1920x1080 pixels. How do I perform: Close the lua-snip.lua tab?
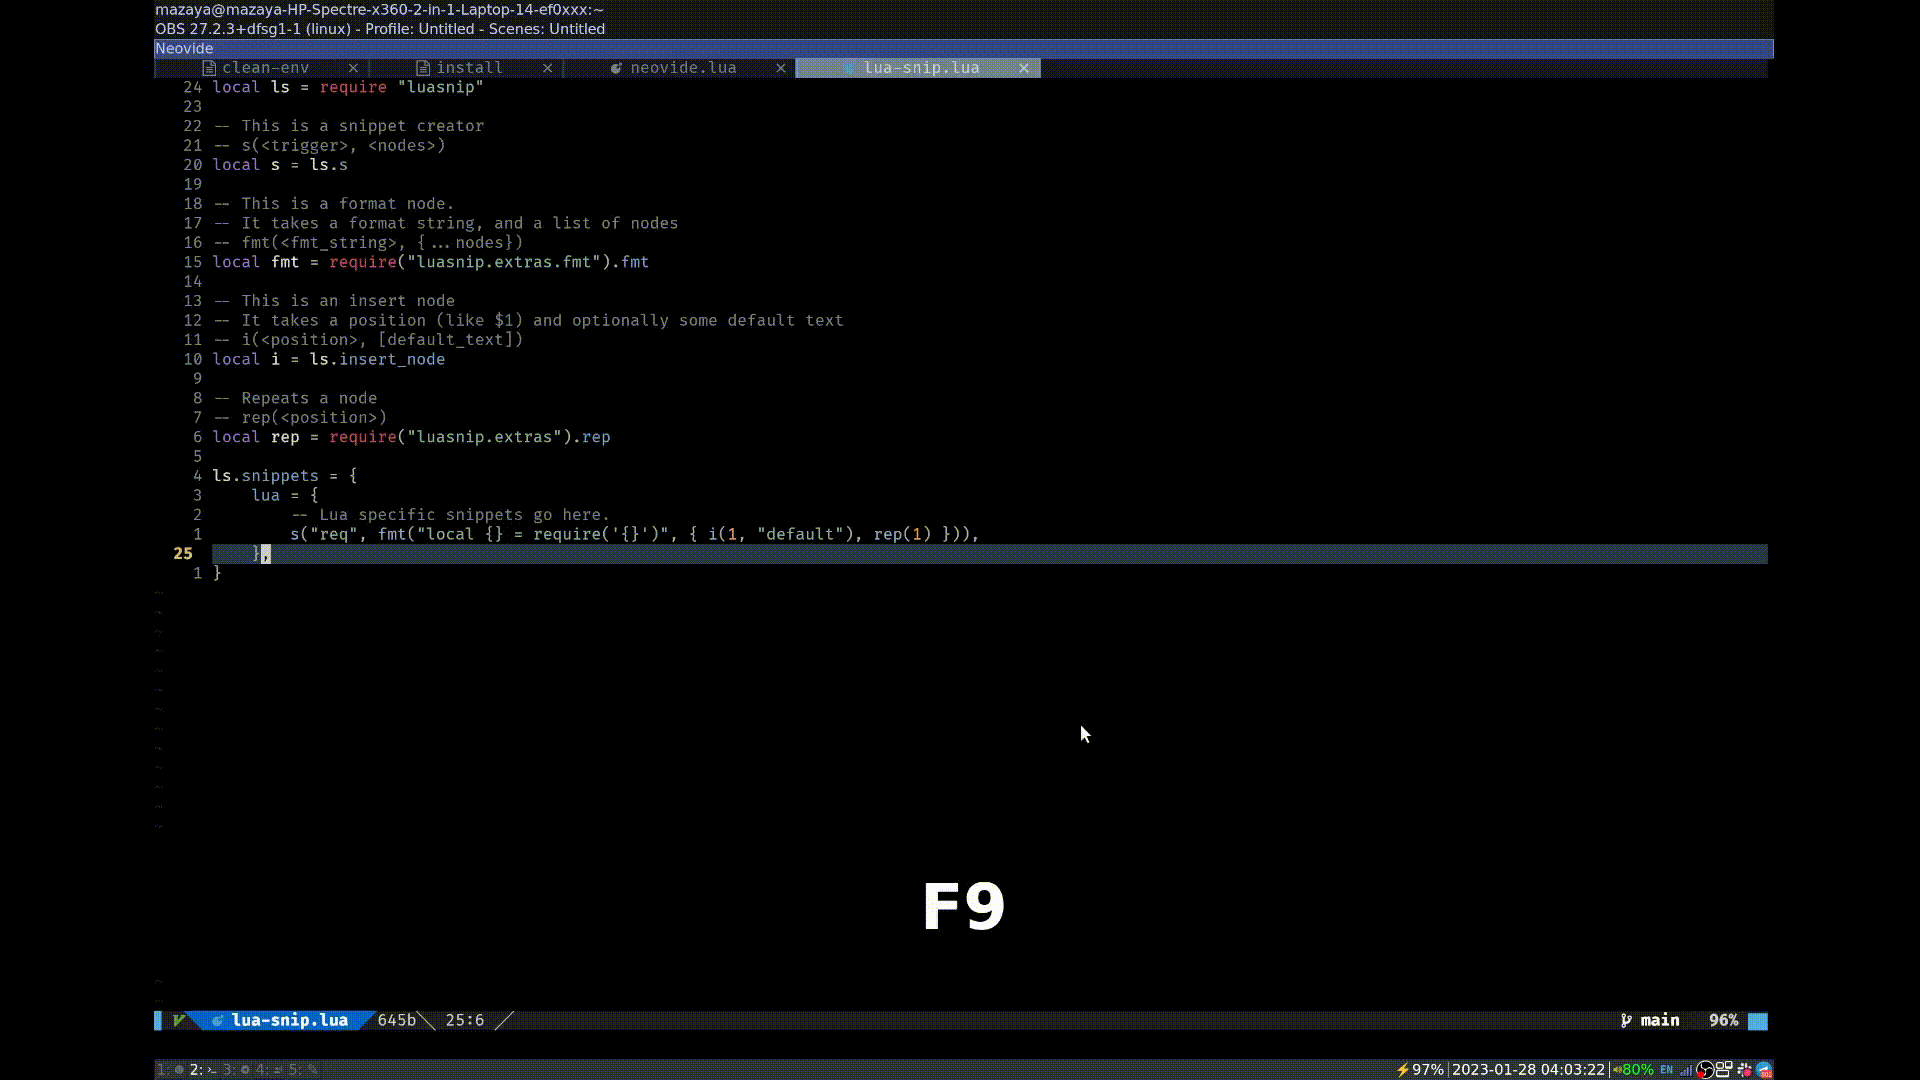[x=1024, y=68]
